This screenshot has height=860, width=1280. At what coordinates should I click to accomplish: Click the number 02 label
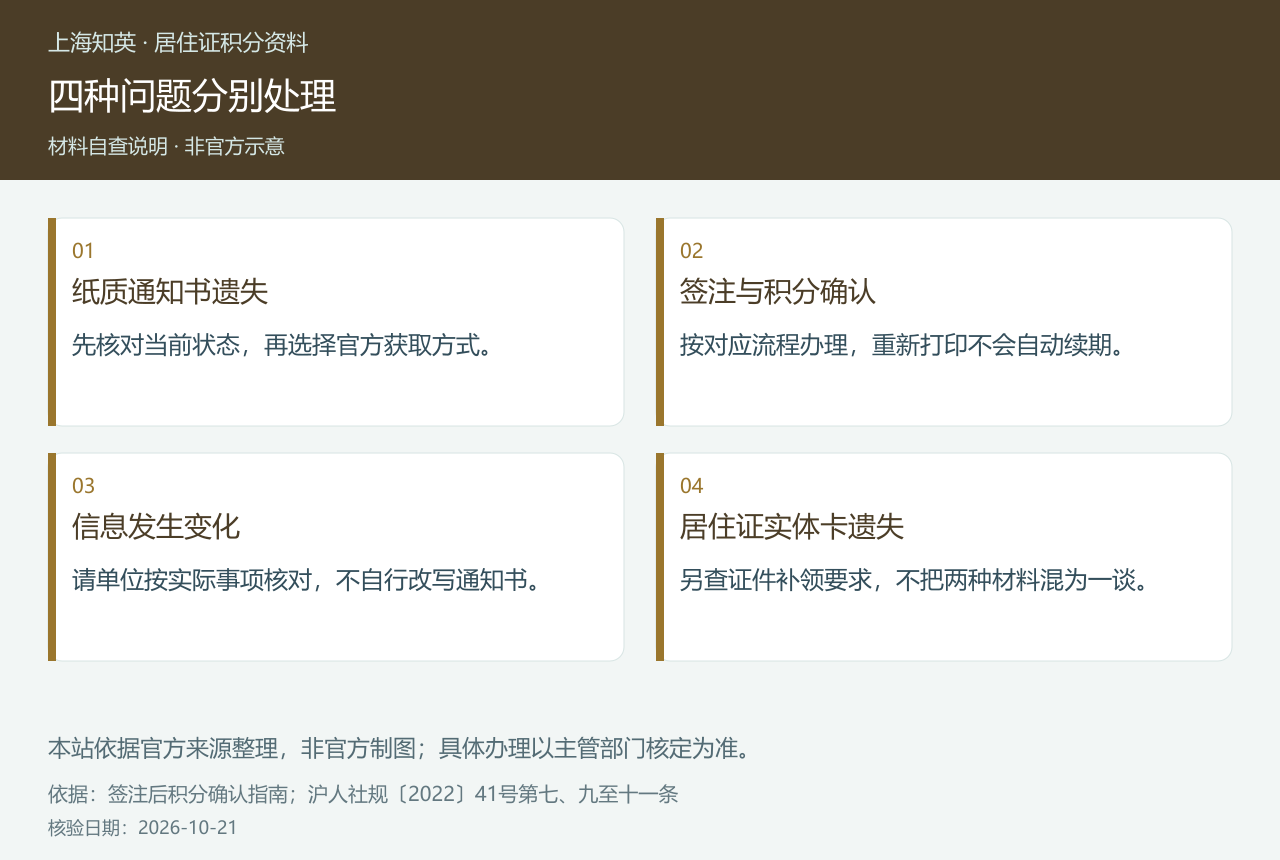(x=692, y=251)
